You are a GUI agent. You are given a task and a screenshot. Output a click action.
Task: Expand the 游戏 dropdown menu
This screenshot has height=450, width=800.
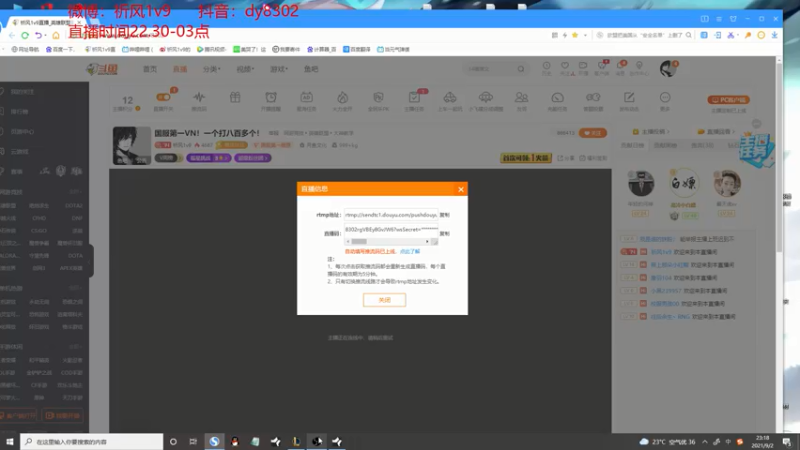pos(279,69)
